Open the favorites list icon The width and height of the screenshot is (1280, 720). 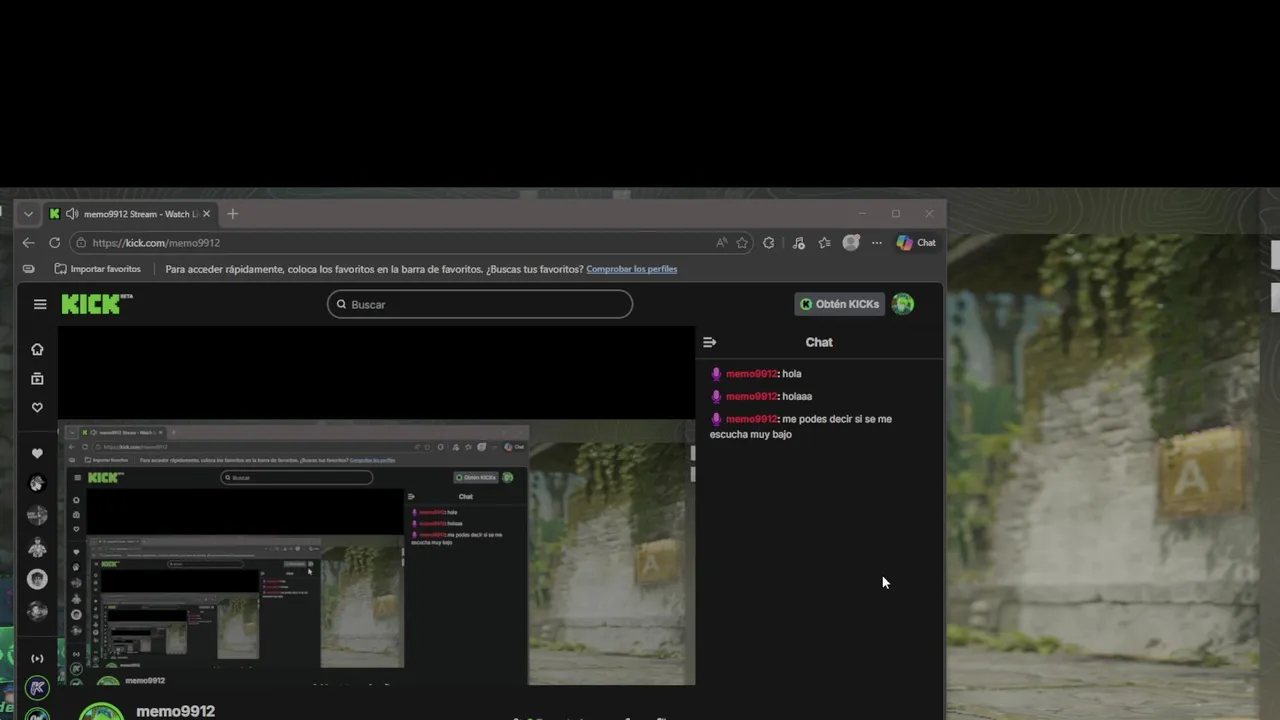(x=824, y=243)
